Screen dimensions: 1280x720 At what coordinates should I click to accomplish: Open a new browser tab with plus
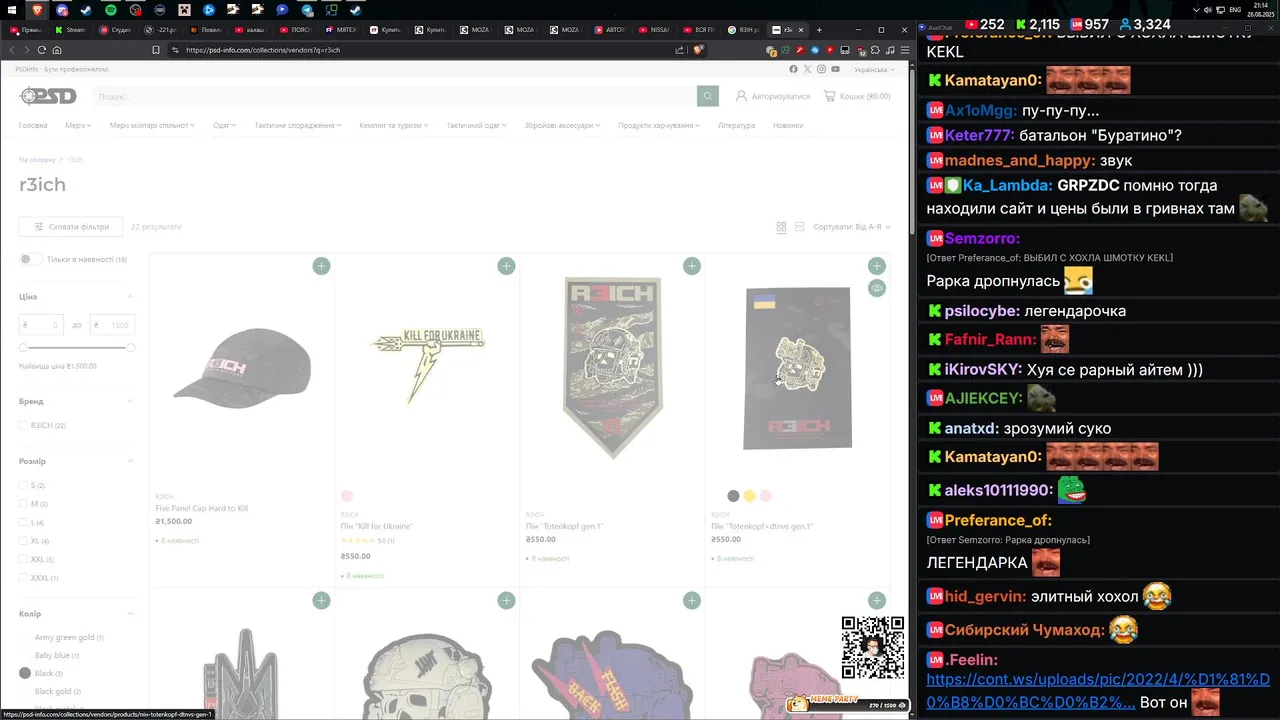pos(819,30)
